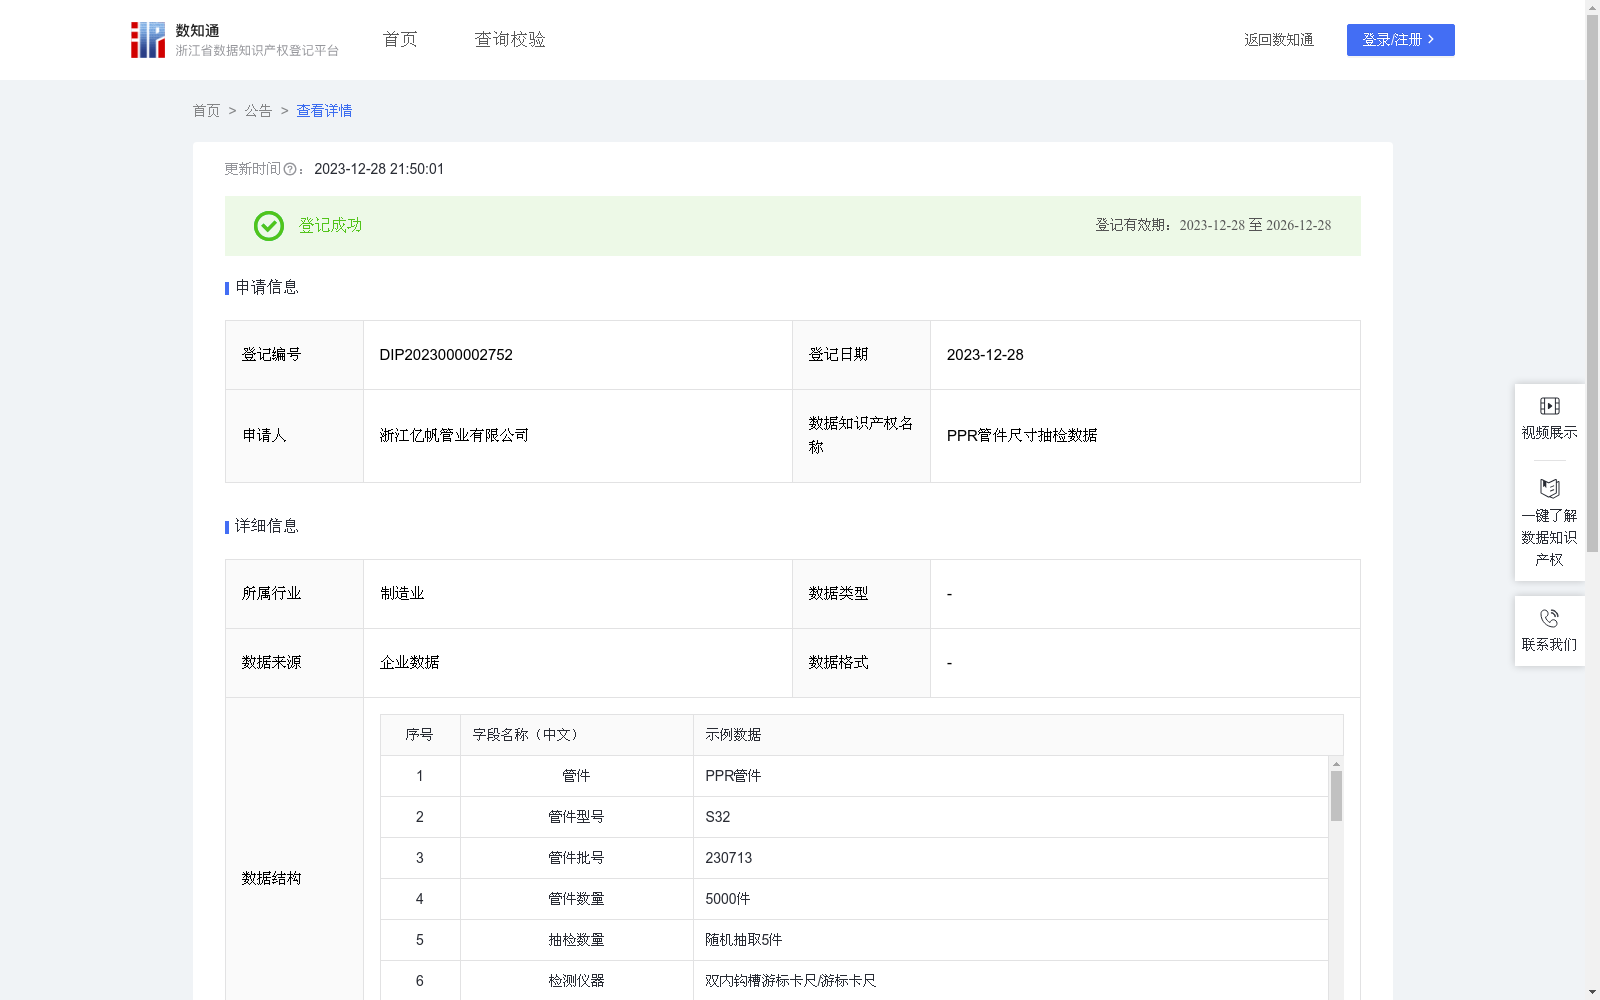The width and height of the screenshot is (1600, 1000).
Task: Click the 抽检数量 field name cell
Action: click(576, 940)
